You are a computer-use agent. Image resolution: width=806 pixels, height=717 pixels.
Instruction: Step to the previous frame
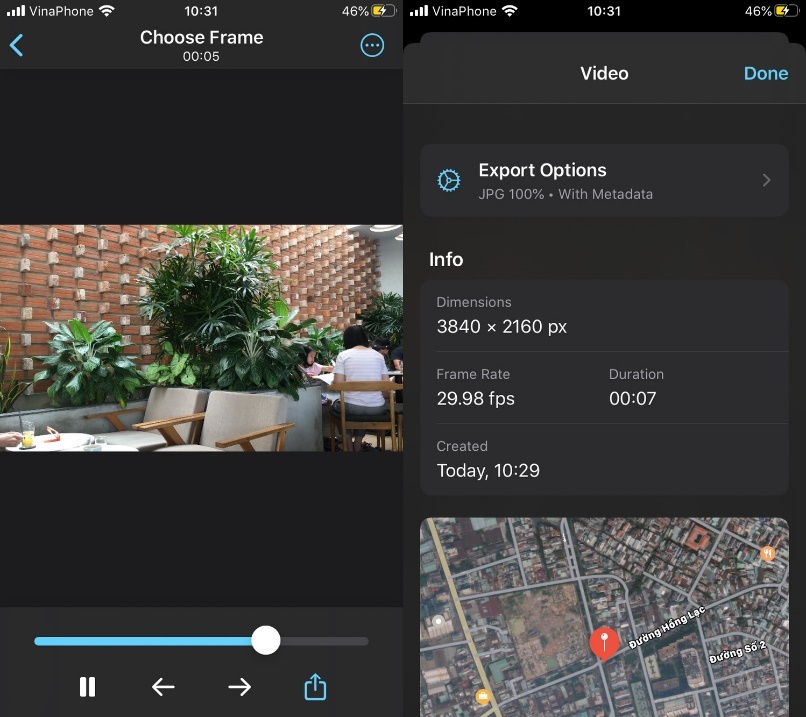pos(163,687)
